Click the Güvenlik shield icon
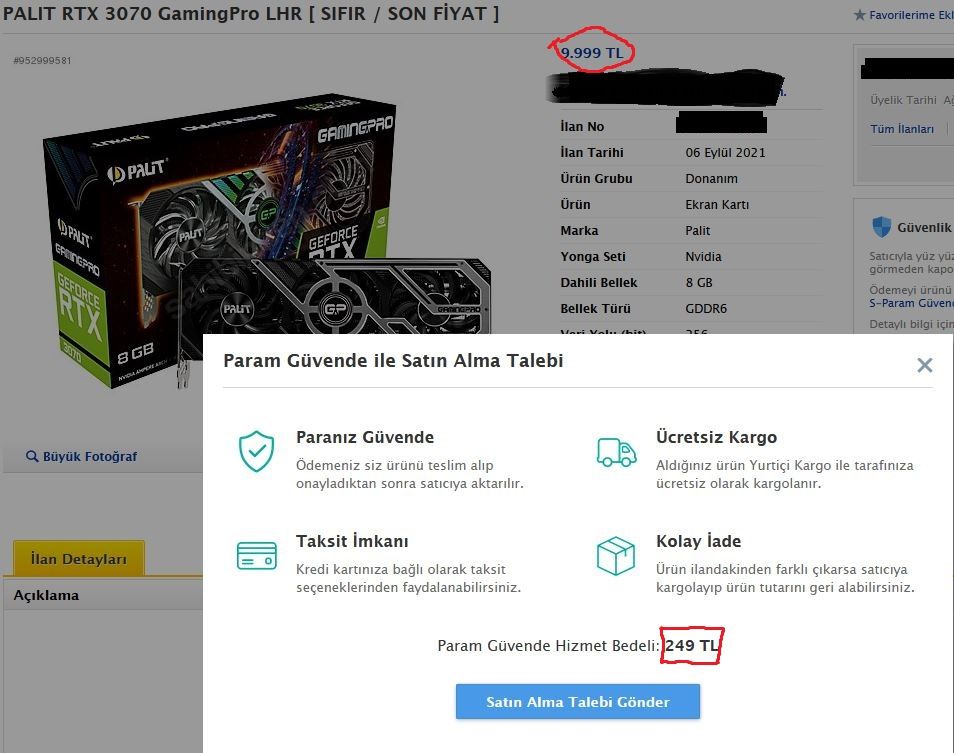 (881, 227)
